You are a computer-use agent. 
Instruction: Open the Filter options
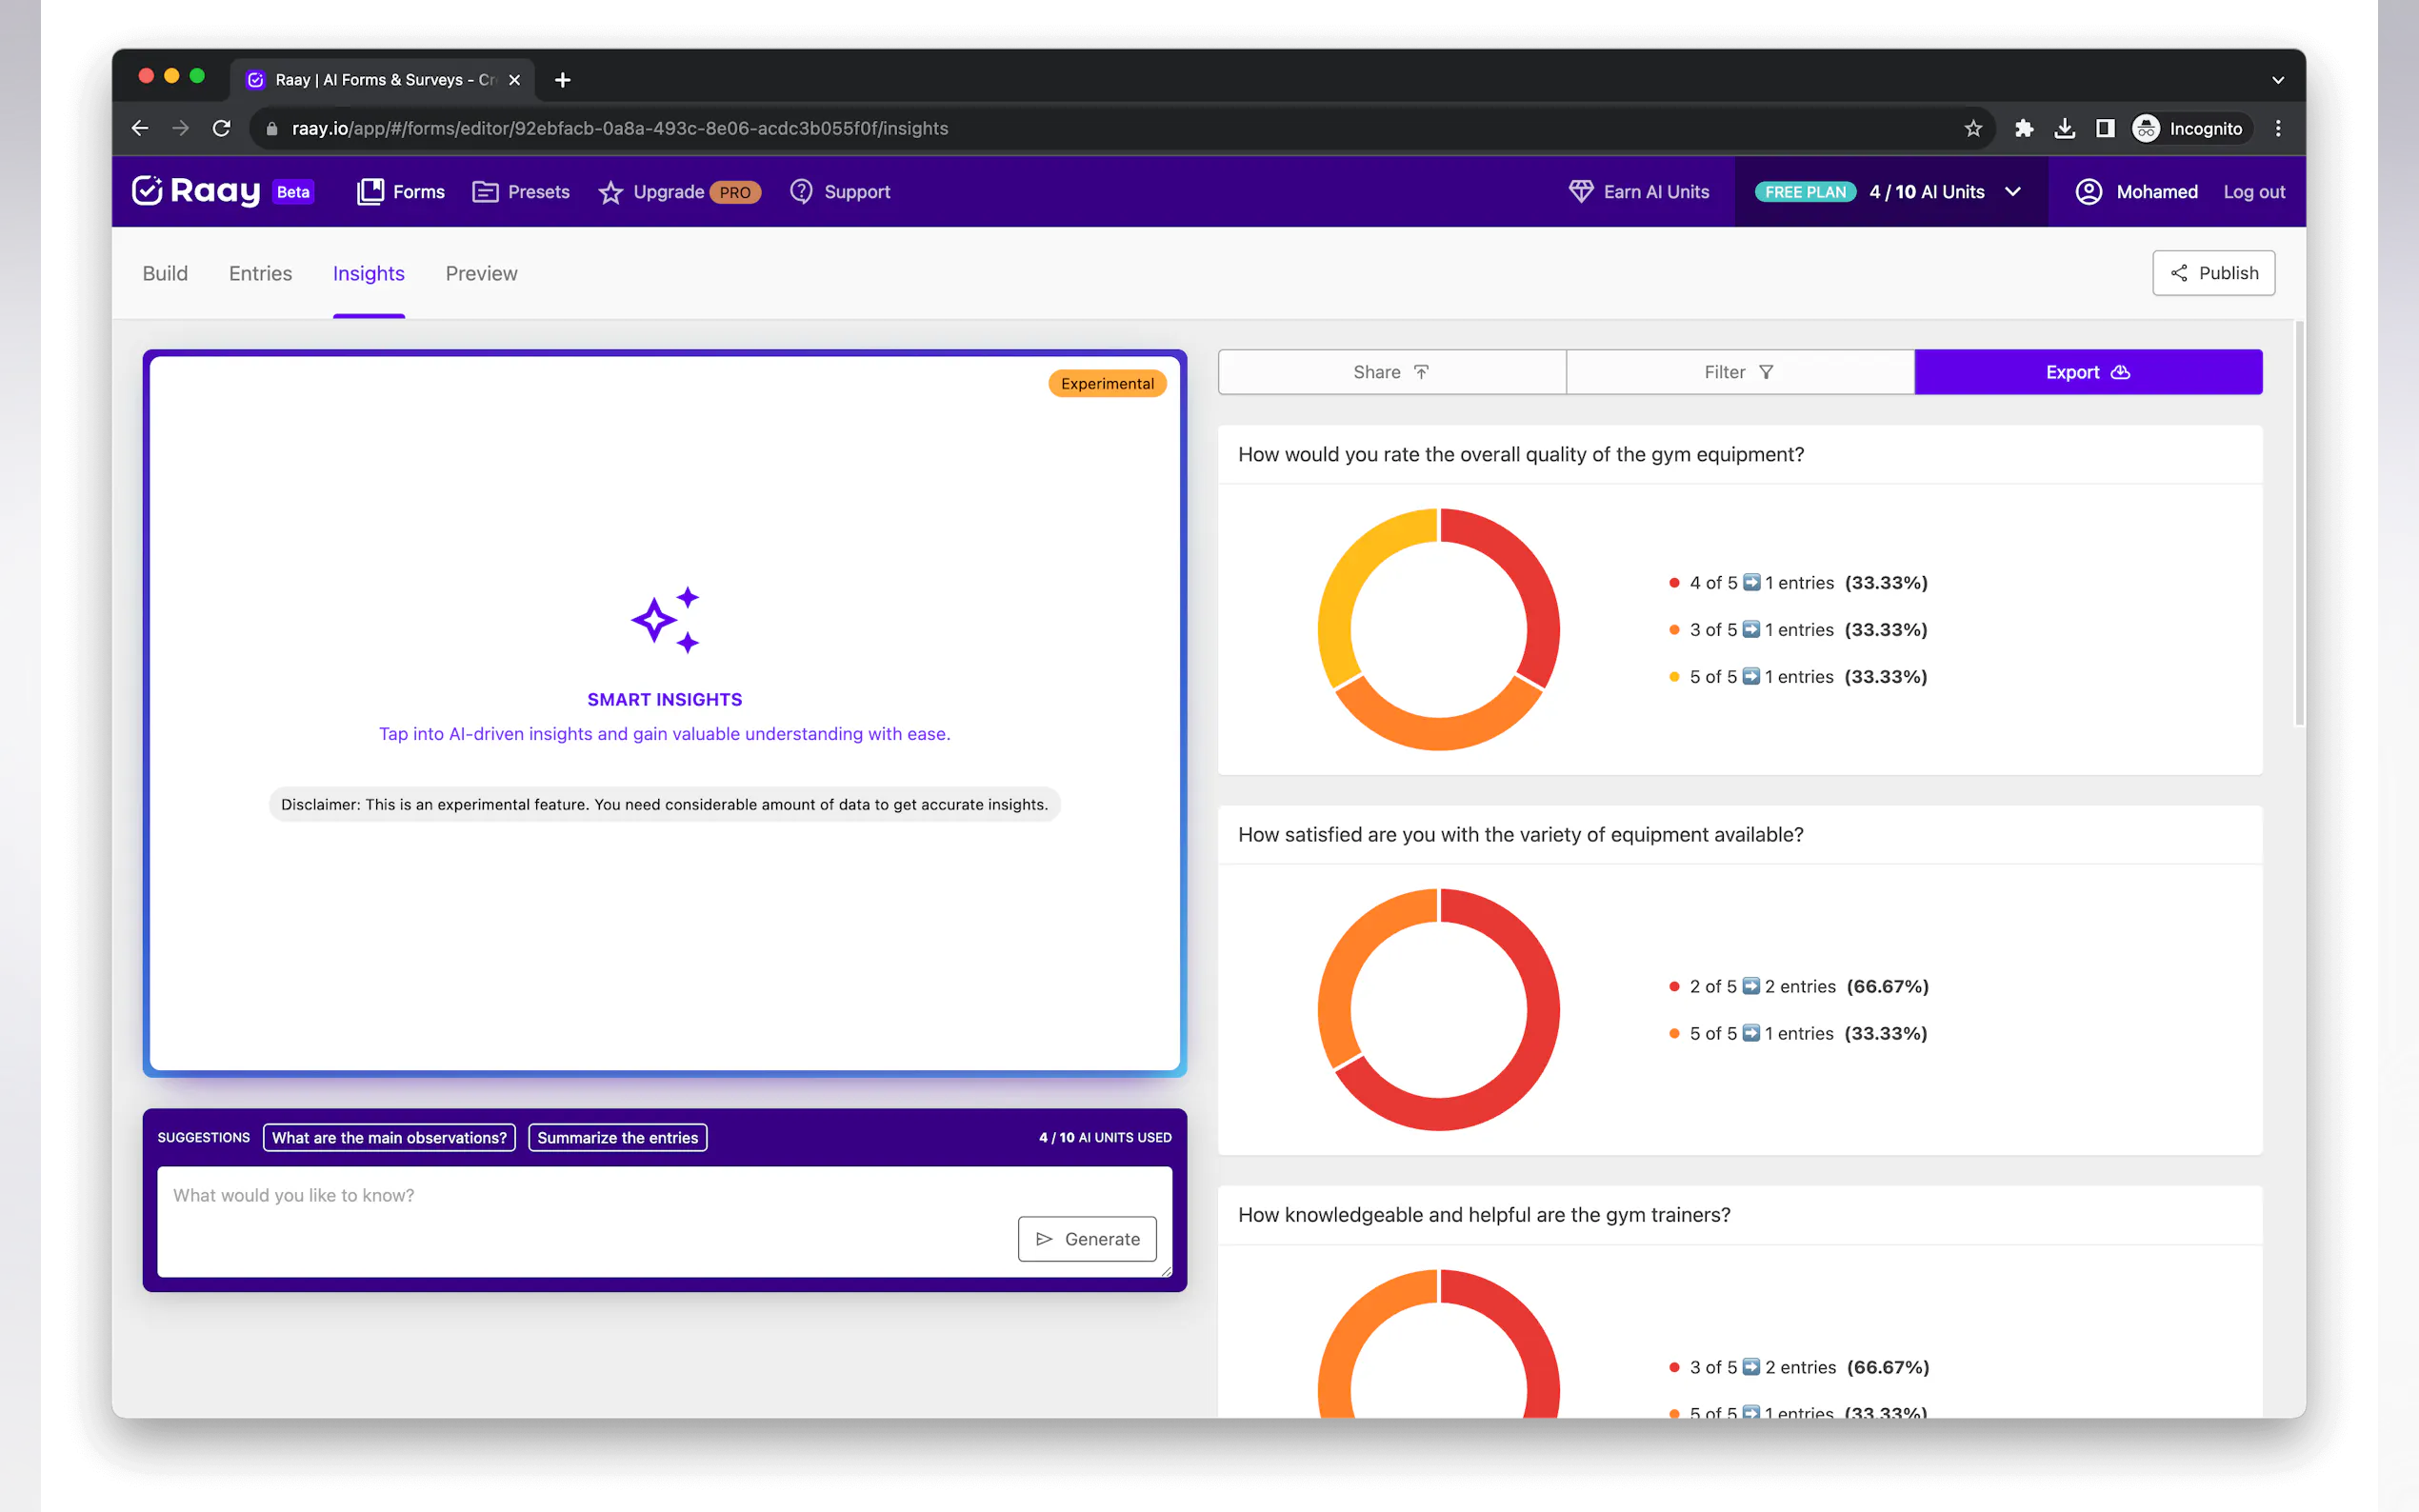tap(1739, 372)
